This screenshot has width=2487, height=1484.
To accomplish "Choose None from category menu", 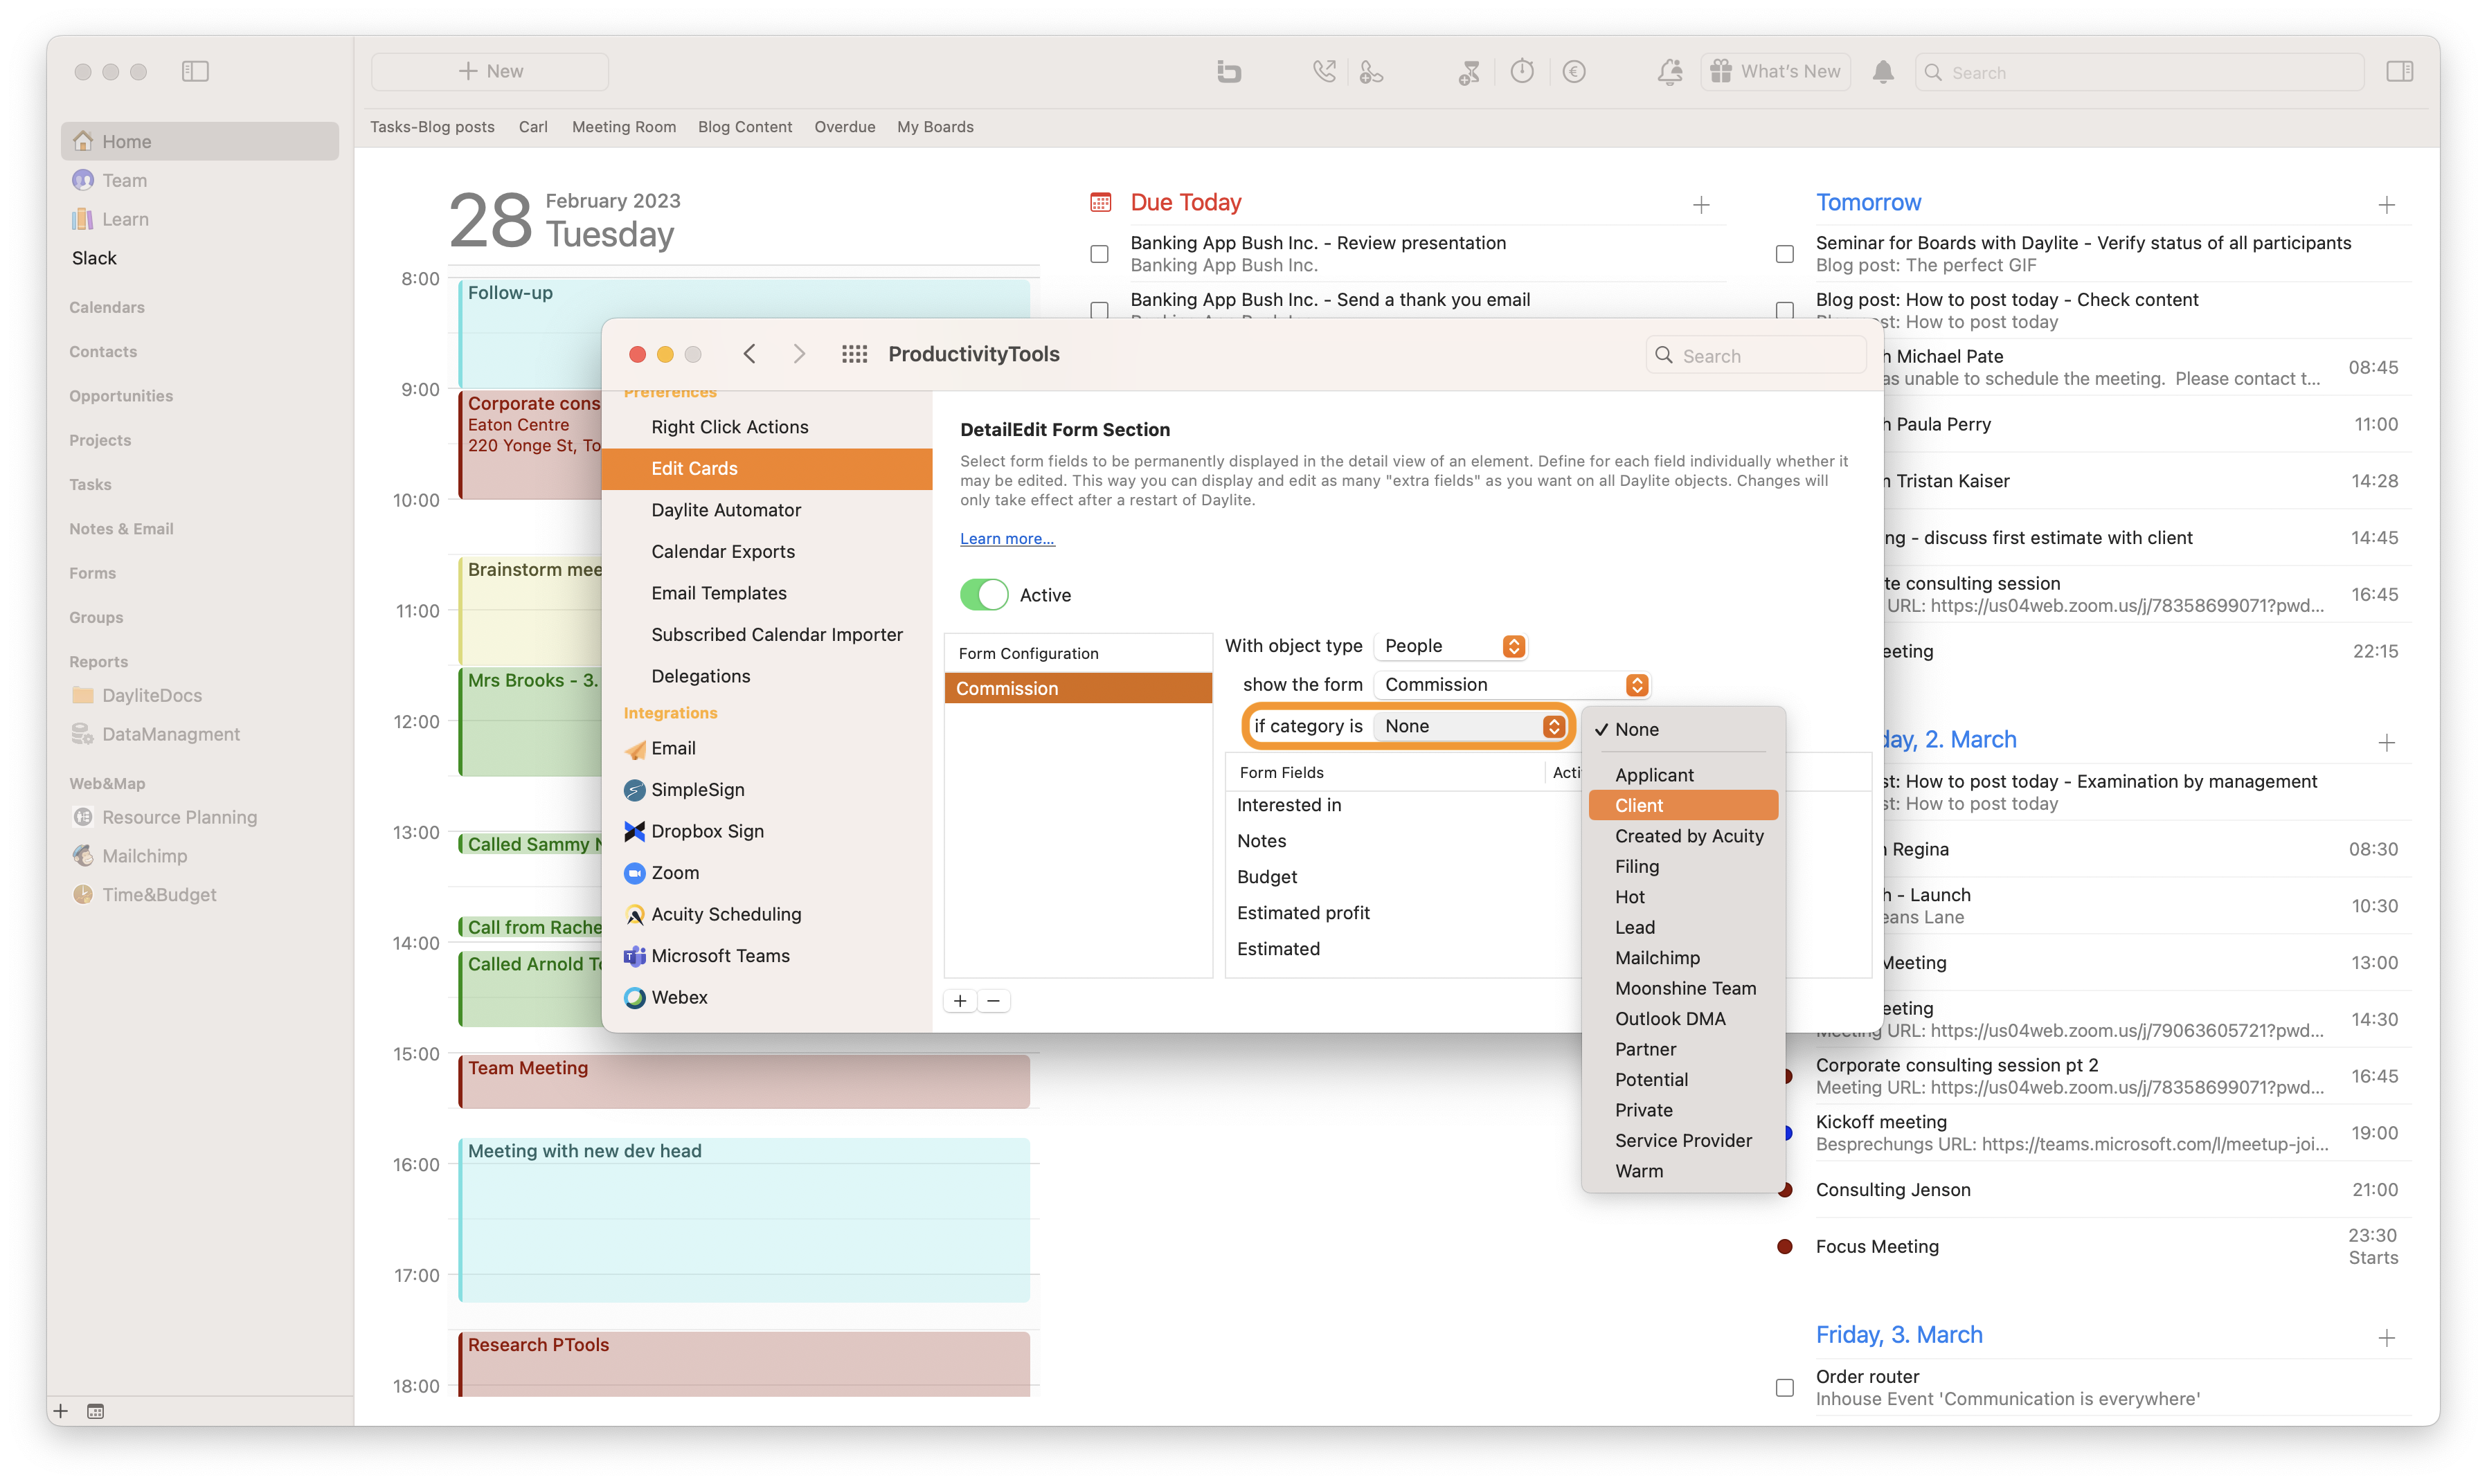I will (x=1683, y=729).
